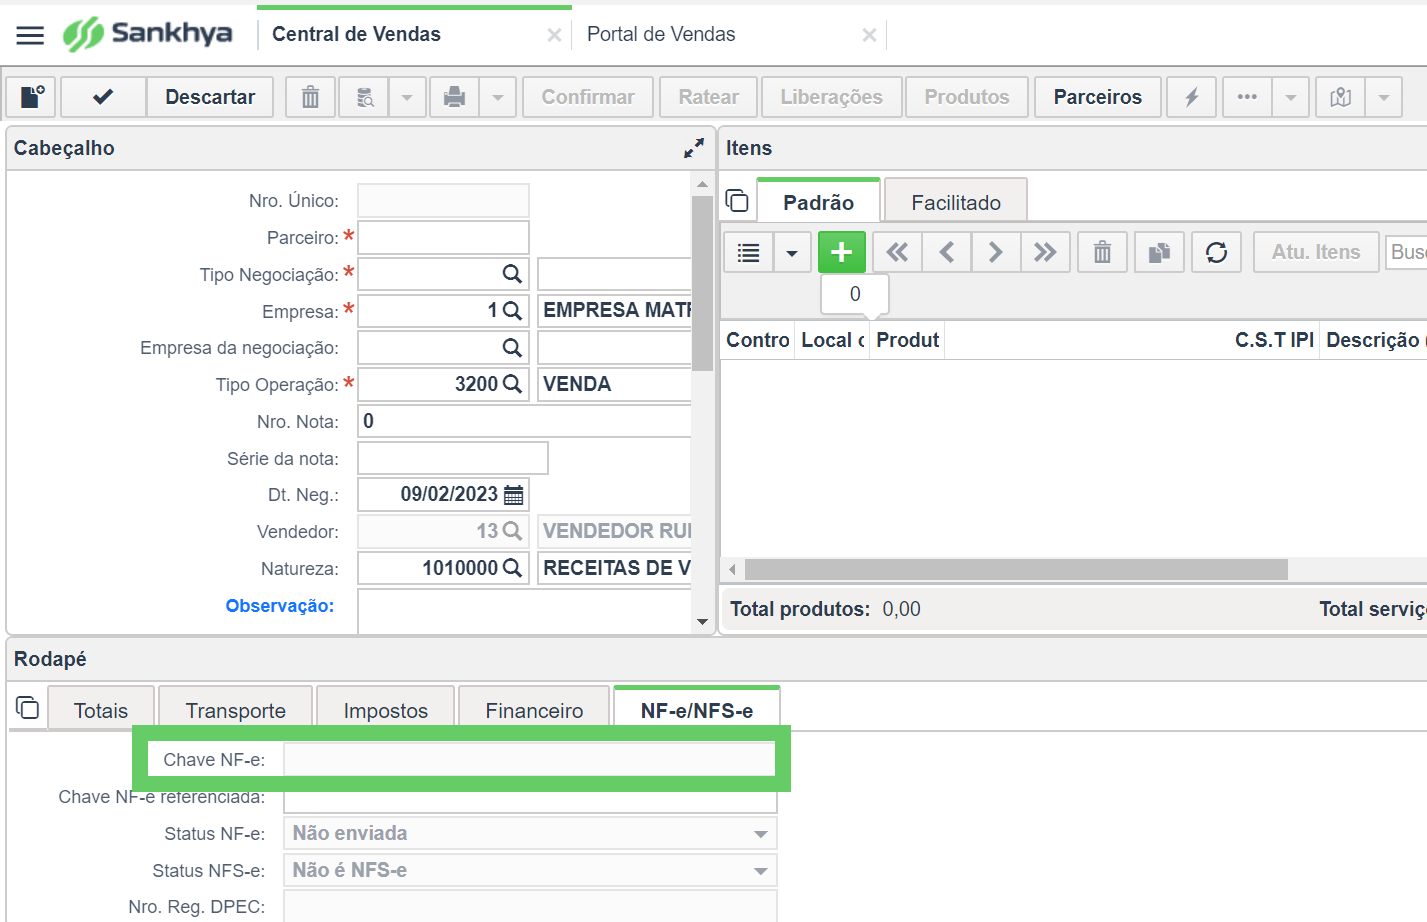Delete item with Itens trash icon
Viewport: 1427px width, 922px height.
[1102, 252]
